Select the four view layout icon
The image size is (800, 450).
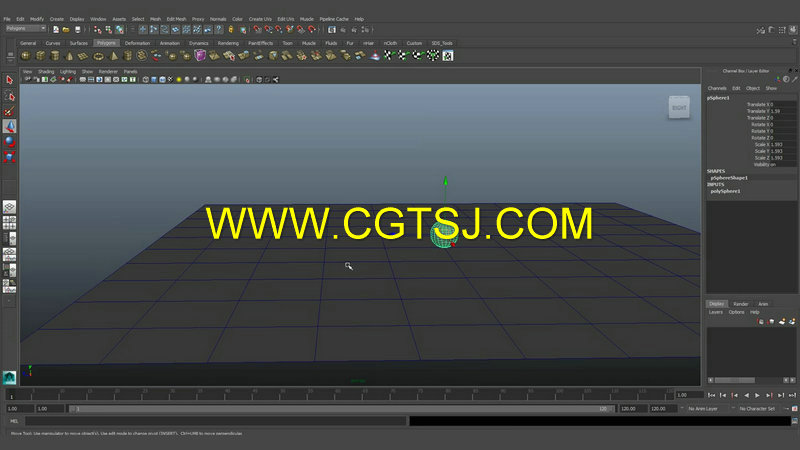pyautogui.click(x=9, y=222)
